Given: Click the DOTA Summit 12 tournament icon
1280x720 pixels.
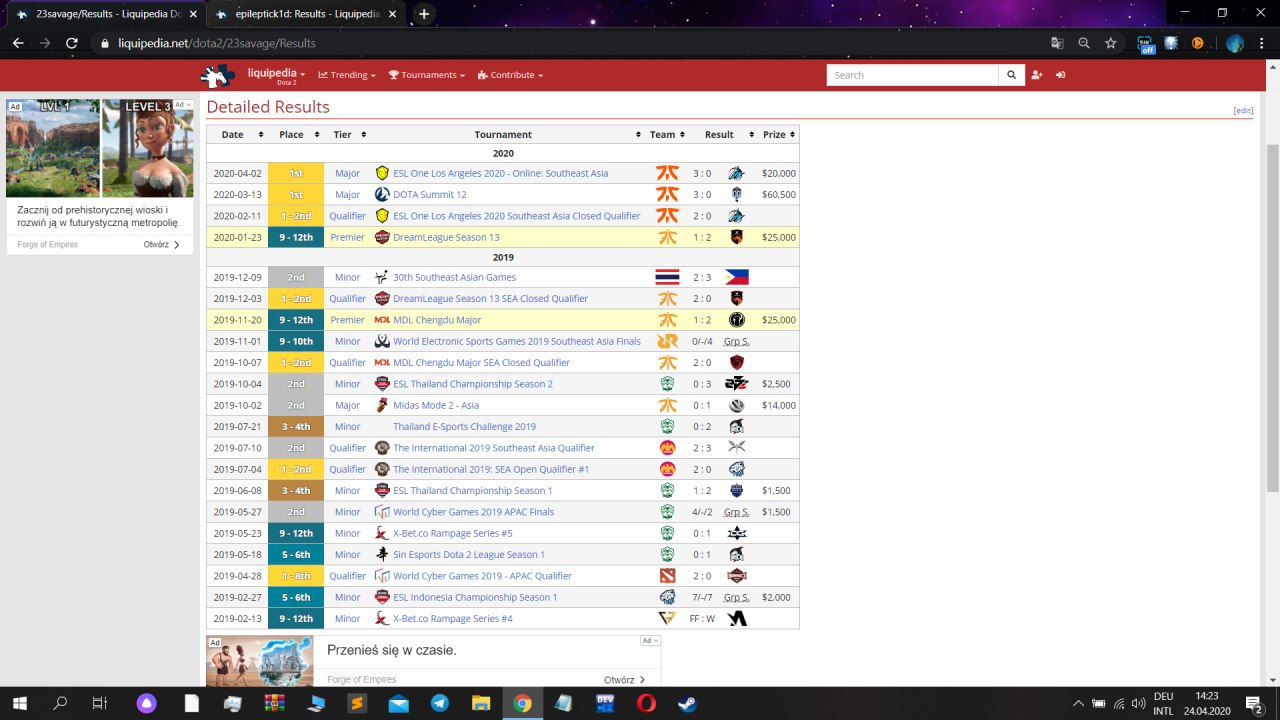Looking at the screenshot, I should click(x=382, y=194).
